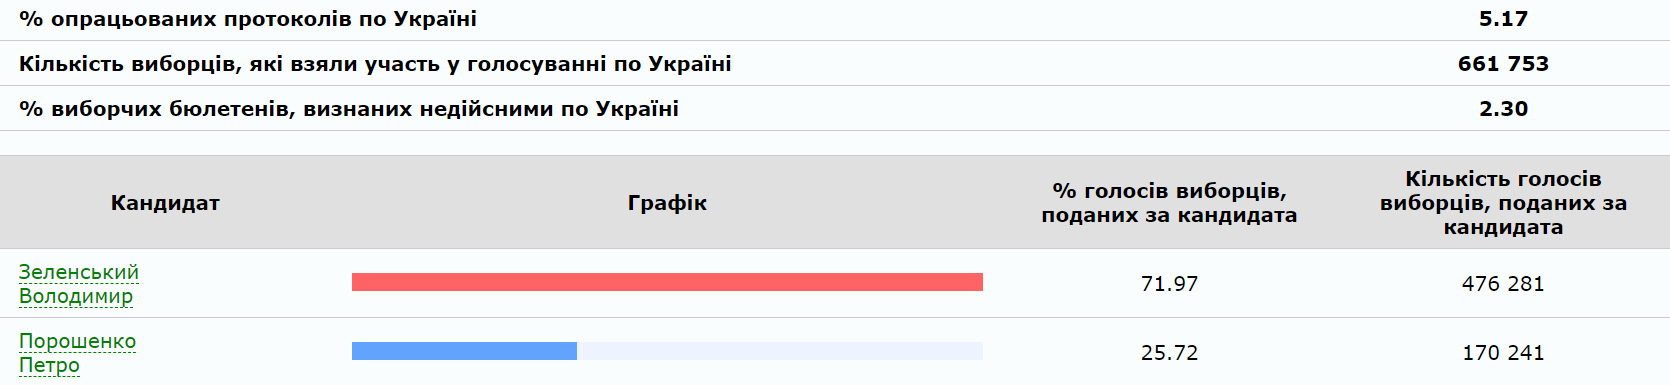Open Порошенко Петро candidate link
This screenshot has width=1670, height=385.
pyautogui.click(x=77, y=353)
